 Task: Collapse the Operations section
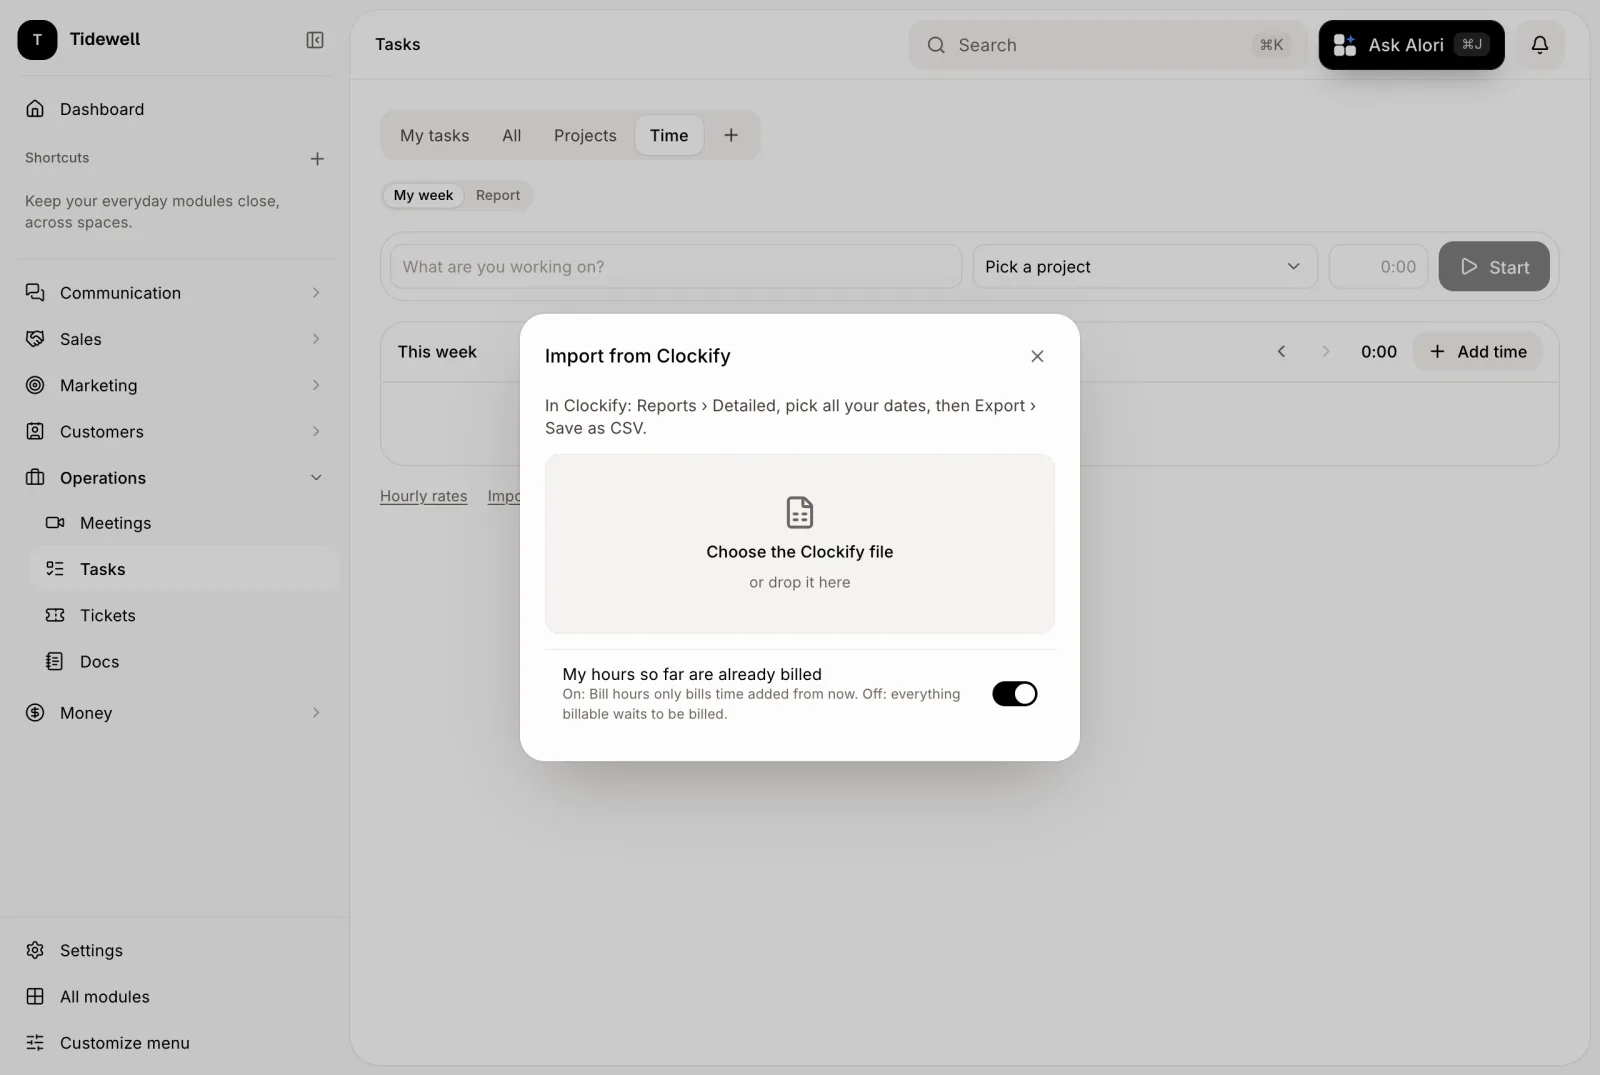click(175, 477)
